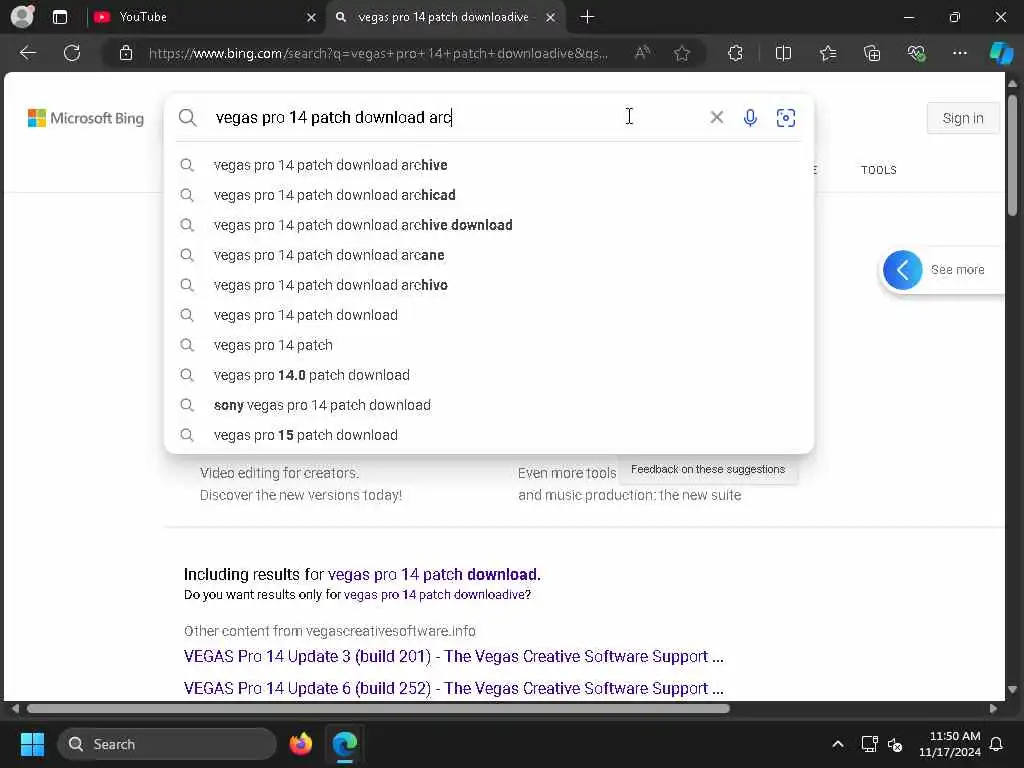This screenshot has width=1024, height=768.
Task: Open the Copilot sidebar icon
Action: 1001,53
